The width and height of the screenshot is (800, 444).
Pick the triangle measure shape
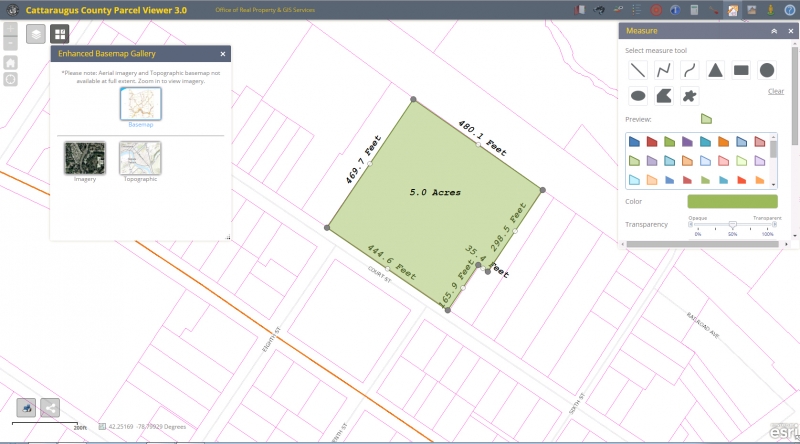[x=715, y=70]
